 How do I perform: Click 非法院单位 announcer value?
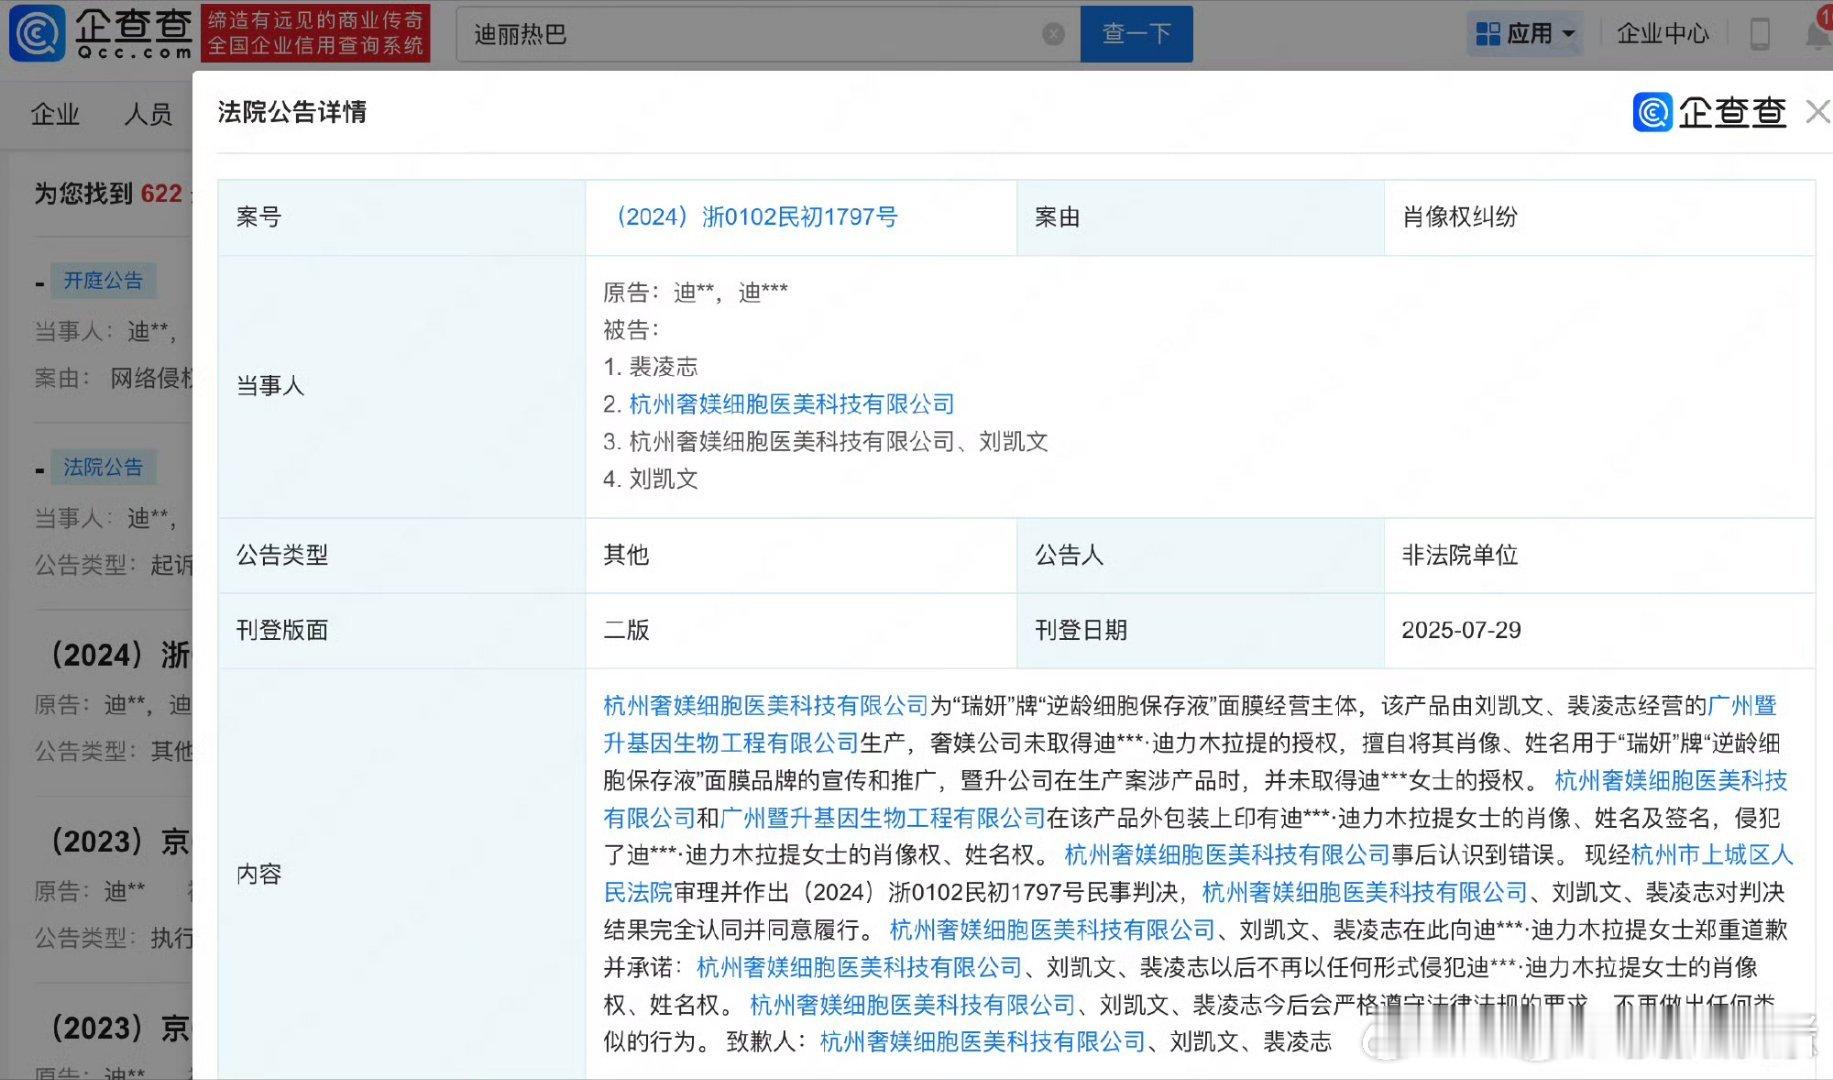pyautogui.click(x=1459, y=555)
